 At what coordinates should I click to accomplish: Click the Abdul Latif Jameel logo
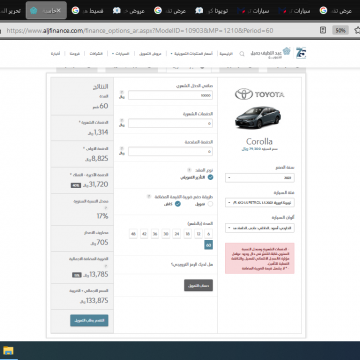coord(270,53)
